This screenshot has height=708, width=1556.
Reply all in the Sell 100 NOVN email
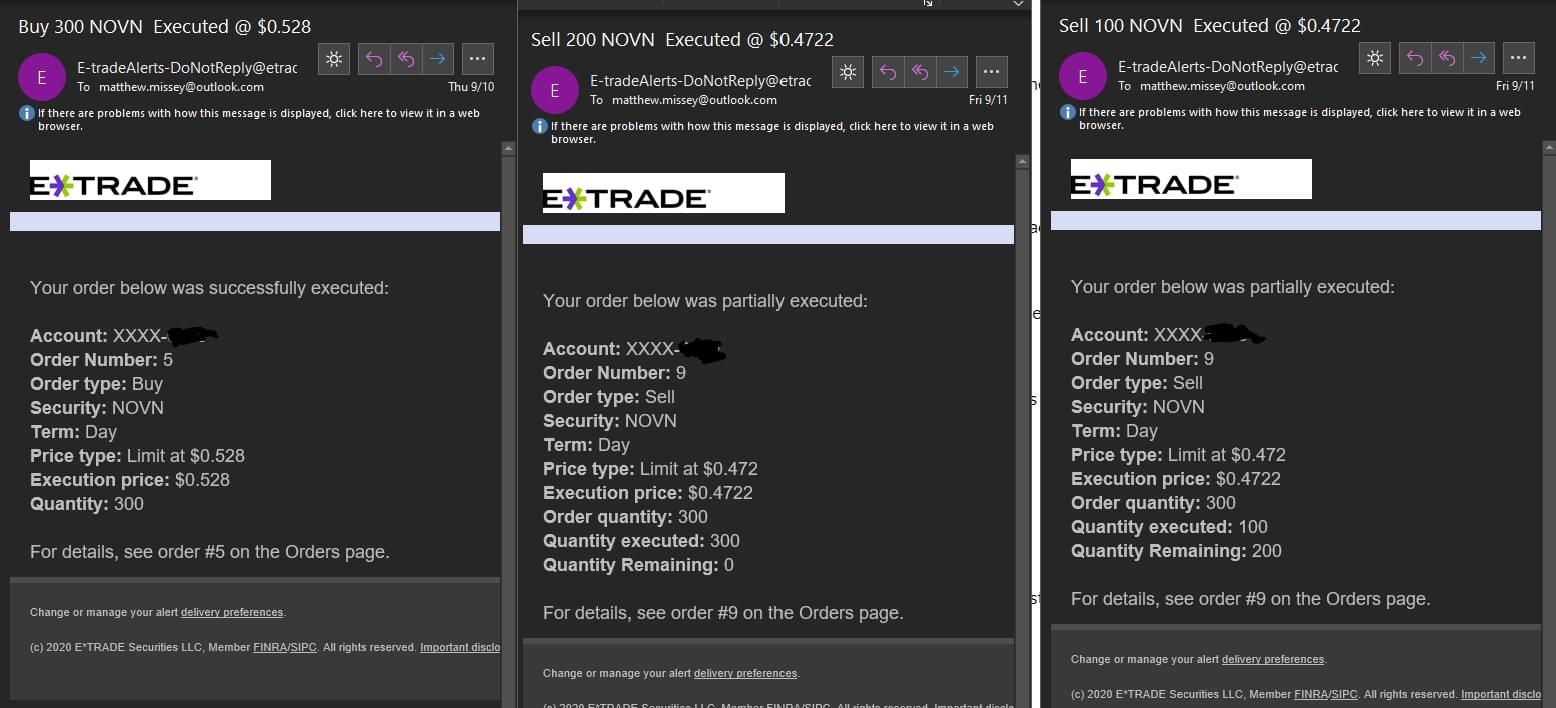pyautogui.click(x=1448, y=58)
